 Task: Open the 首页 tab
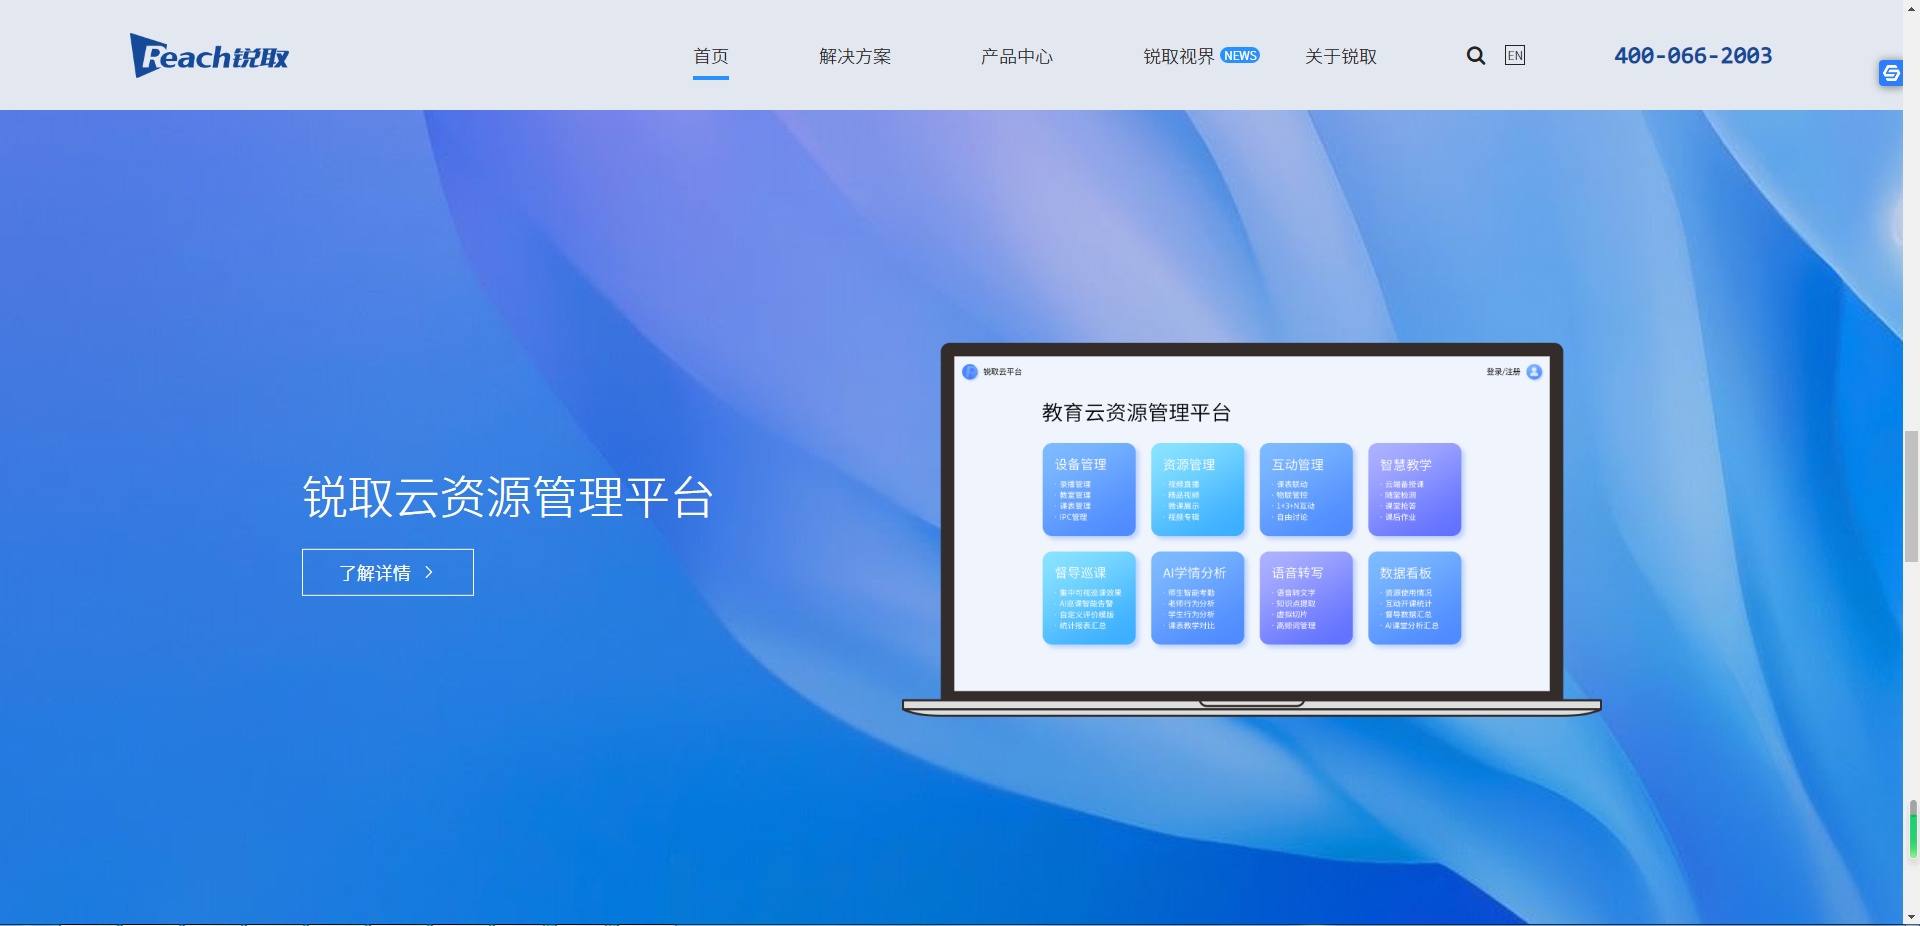[711, 57]
